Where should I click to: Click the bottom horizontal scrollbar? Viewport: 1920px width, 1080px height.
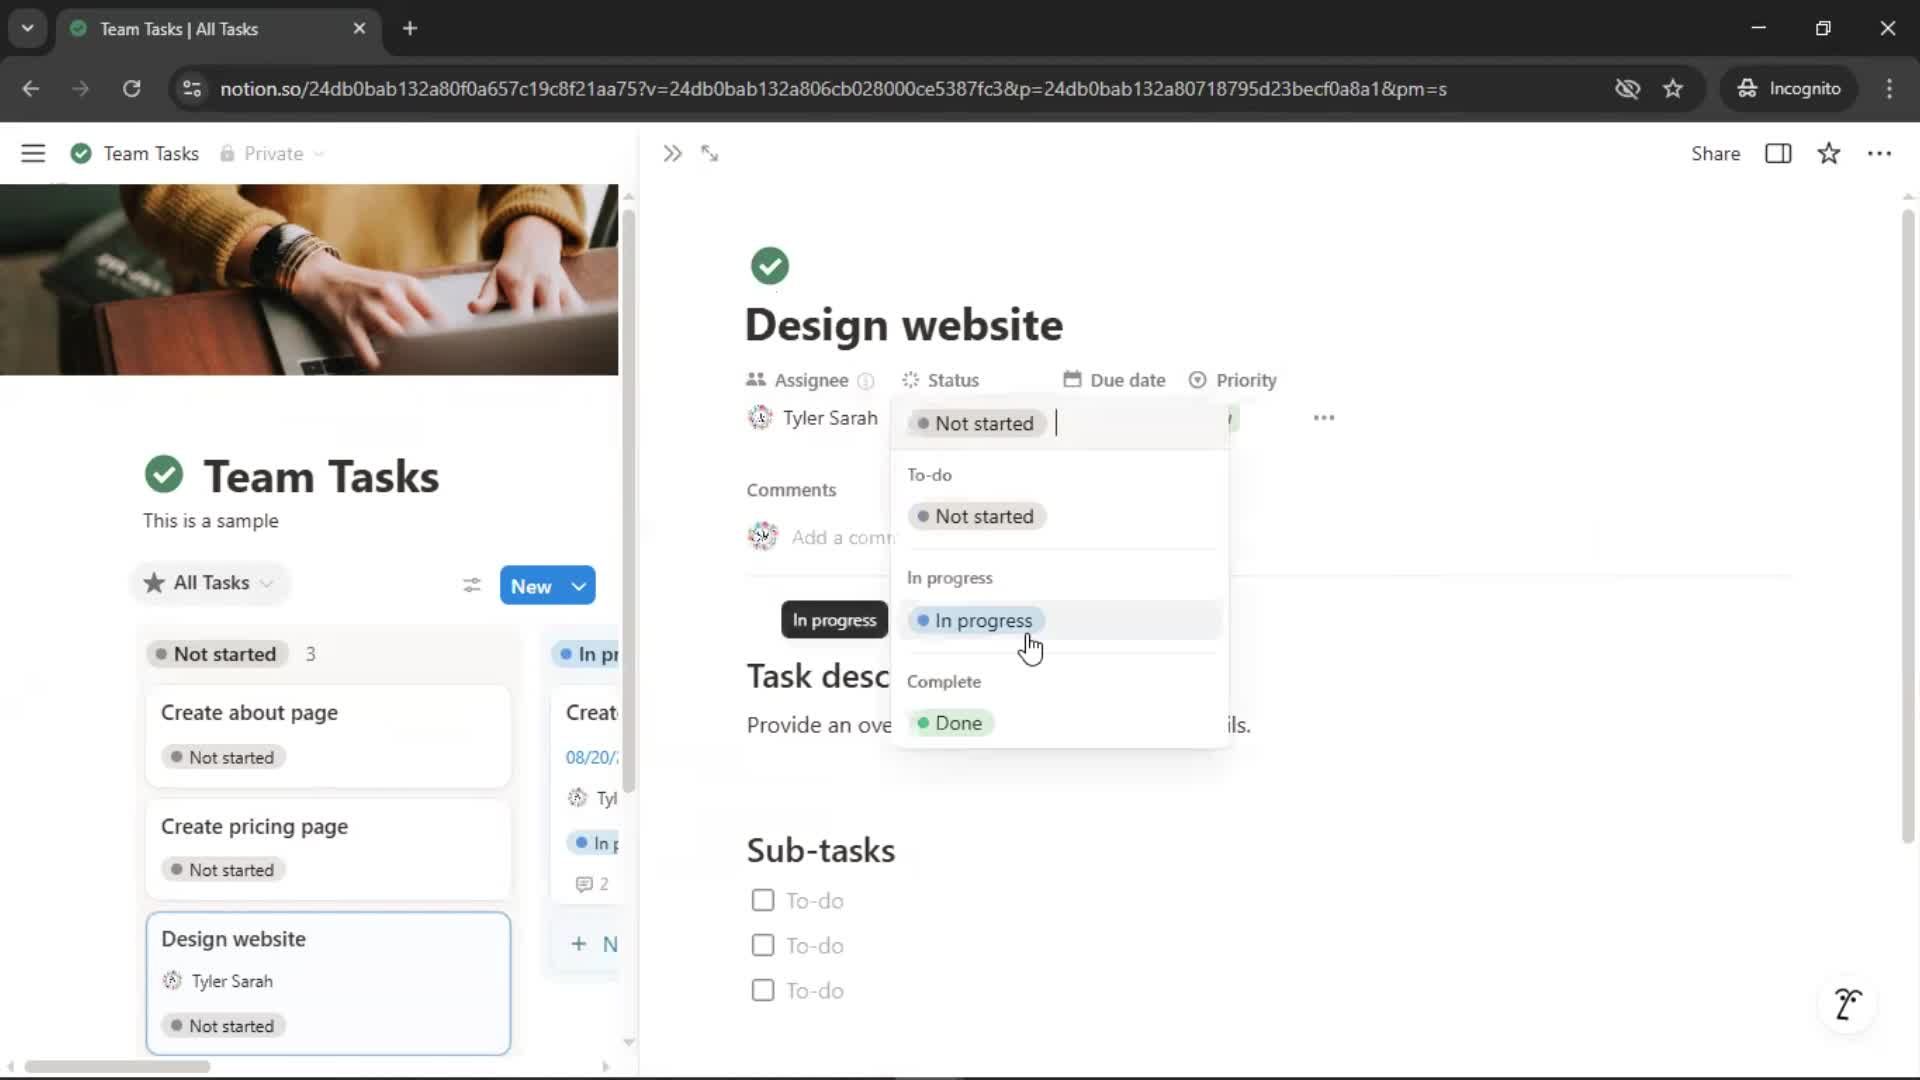coord(117,1067)
